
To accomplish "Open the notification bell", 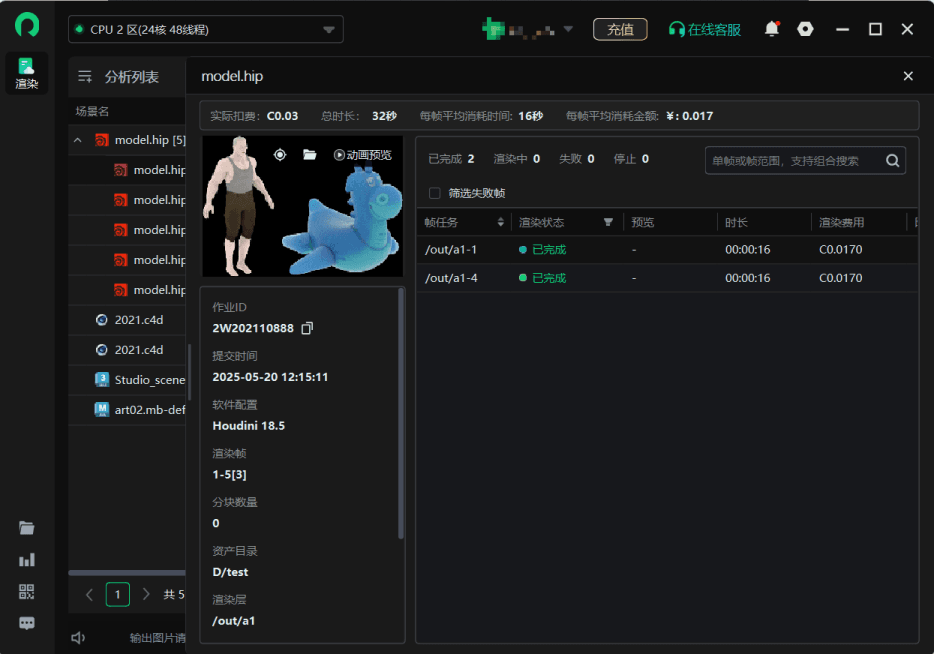I will (x=772, y=29).
